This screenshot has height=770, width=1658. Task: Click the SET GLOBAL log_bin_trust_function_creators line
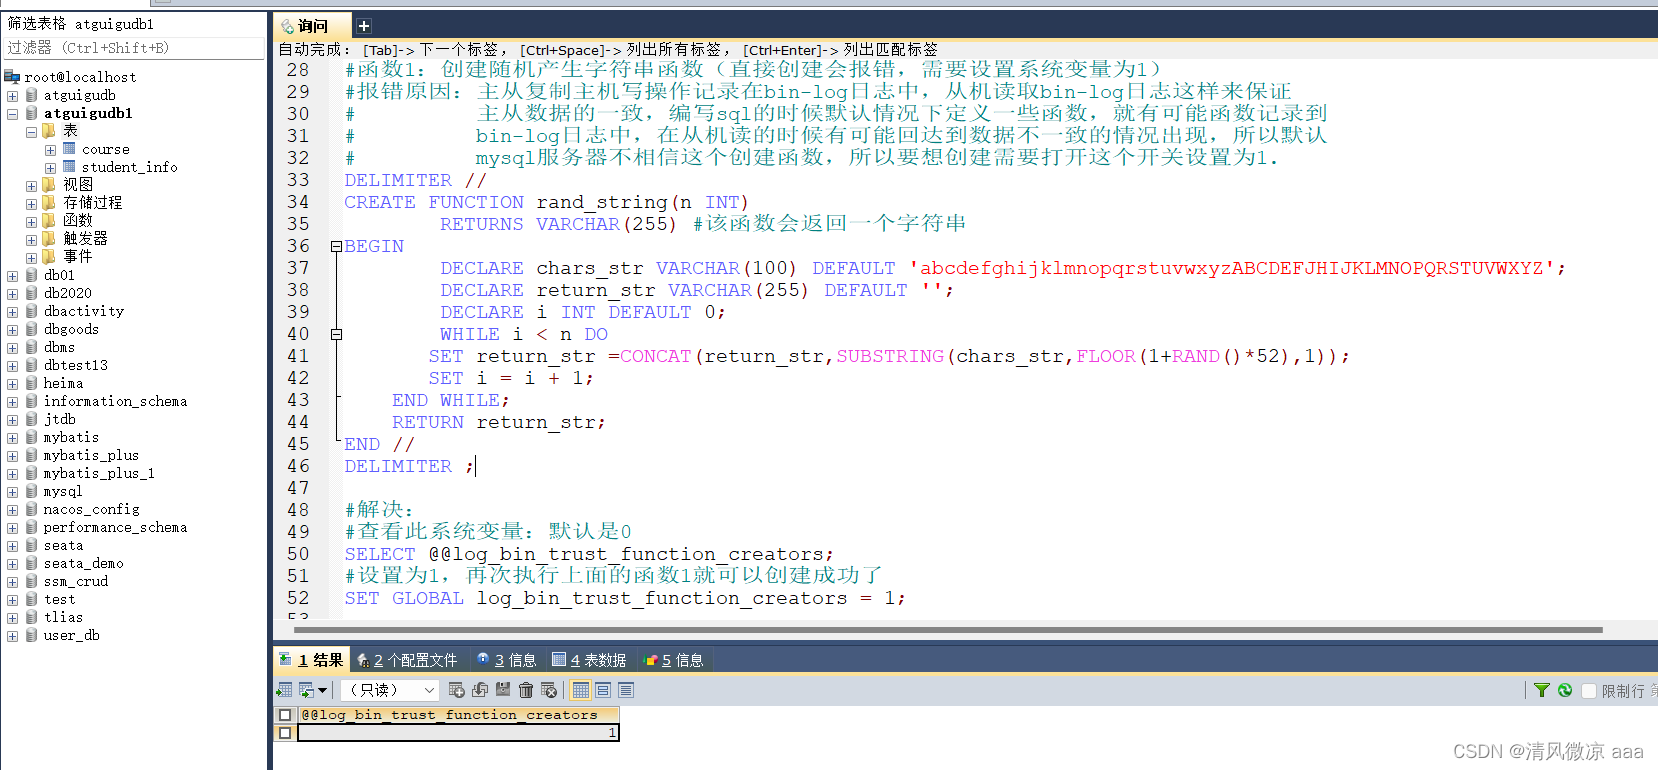point(625,598)
